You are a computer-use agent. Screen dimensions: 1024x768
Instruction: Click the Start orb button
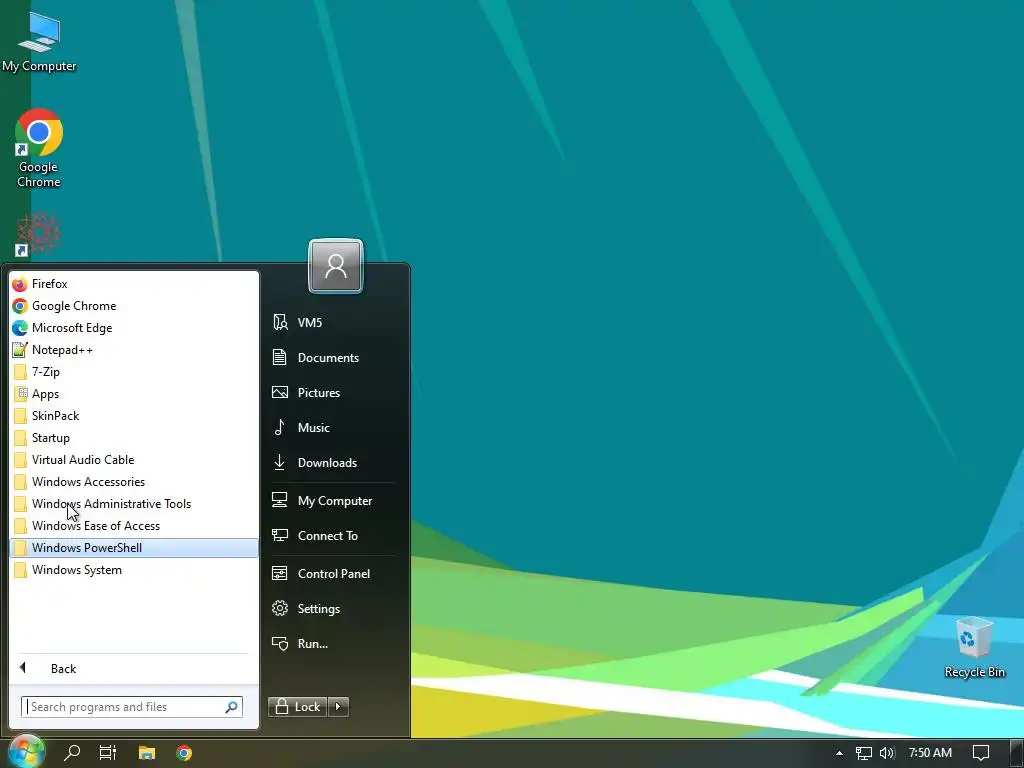26,752
